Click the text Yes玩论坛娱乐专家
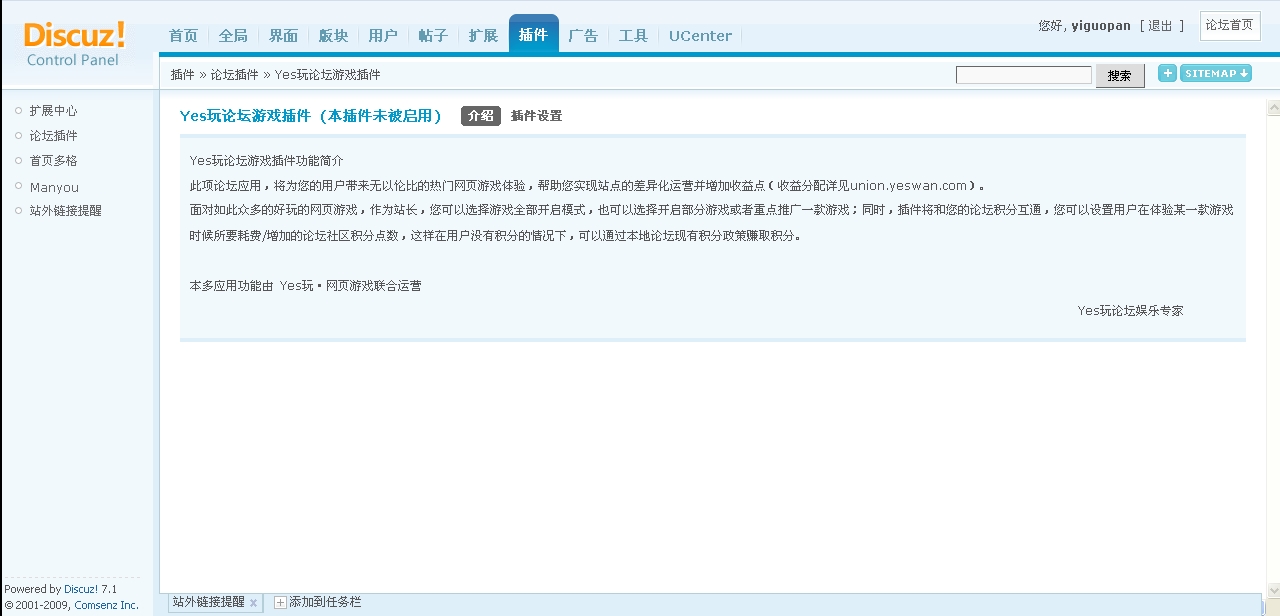The image size is (1280, 616). tap(1130, 311)
